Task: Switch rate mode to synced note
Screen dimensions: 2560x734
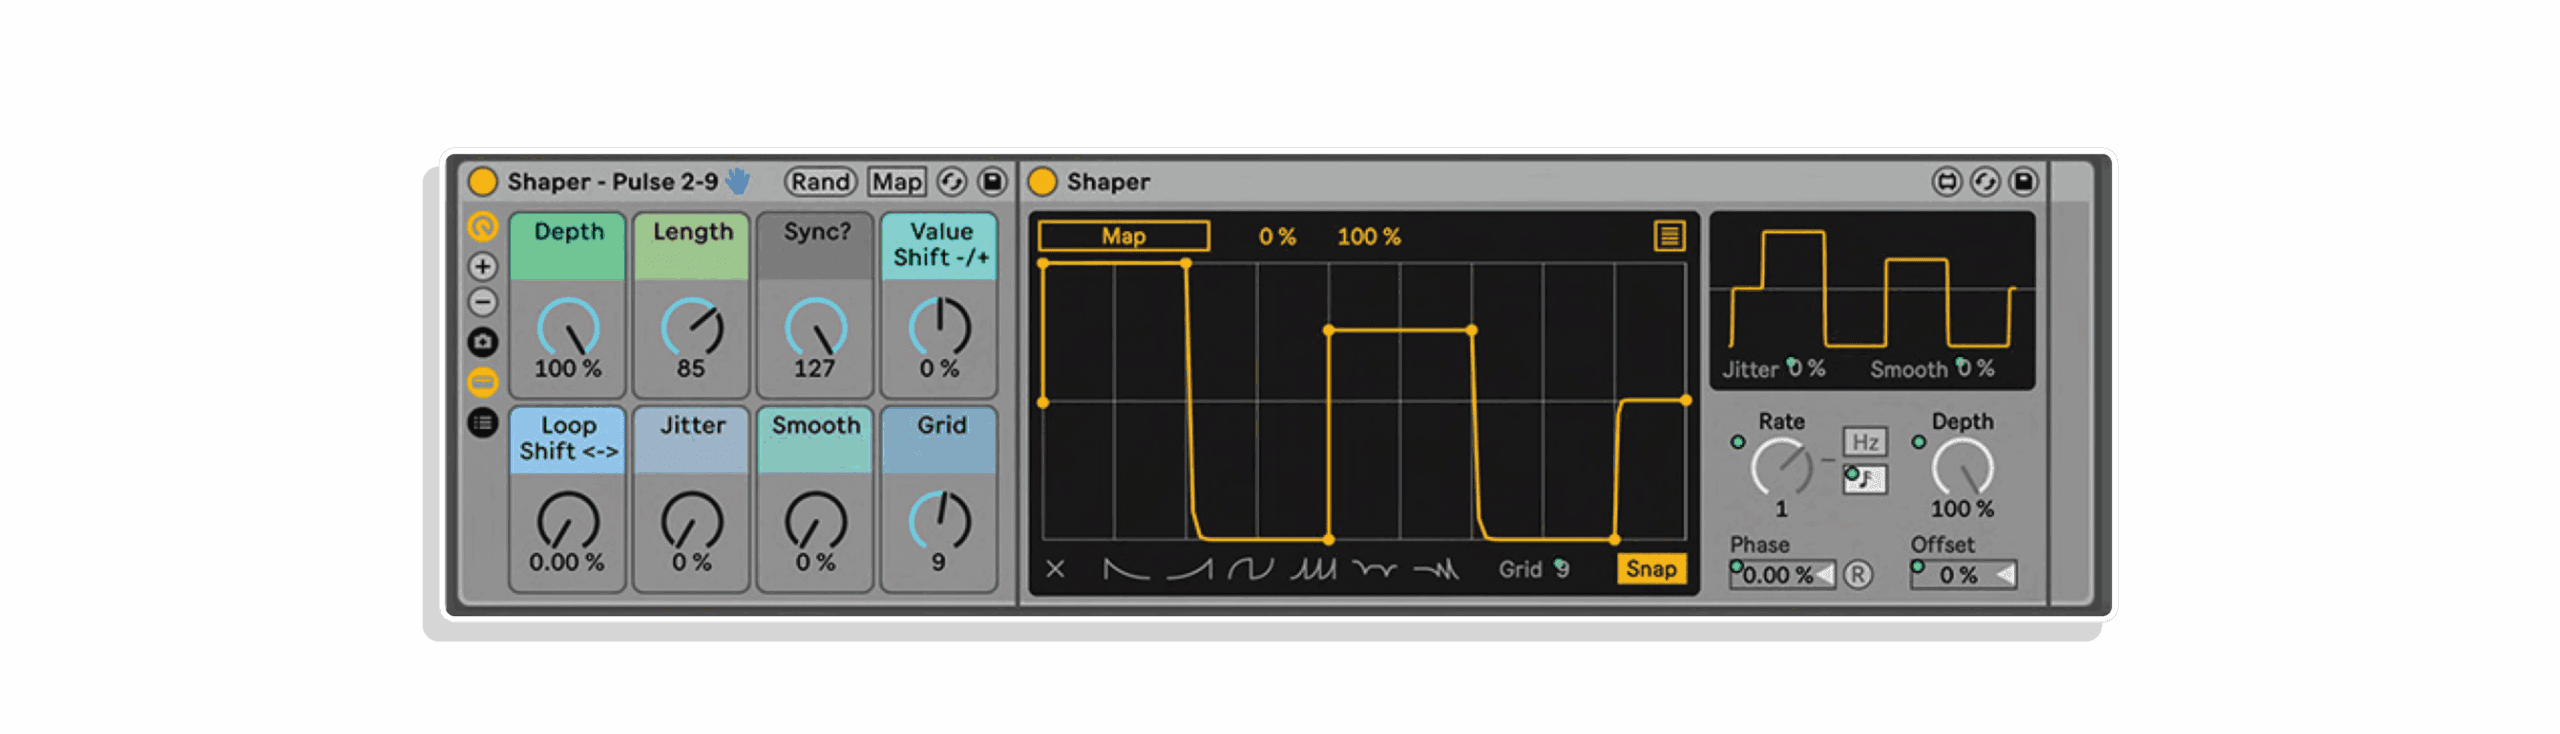Action: pyautogui.click(x=1864, y=479)
